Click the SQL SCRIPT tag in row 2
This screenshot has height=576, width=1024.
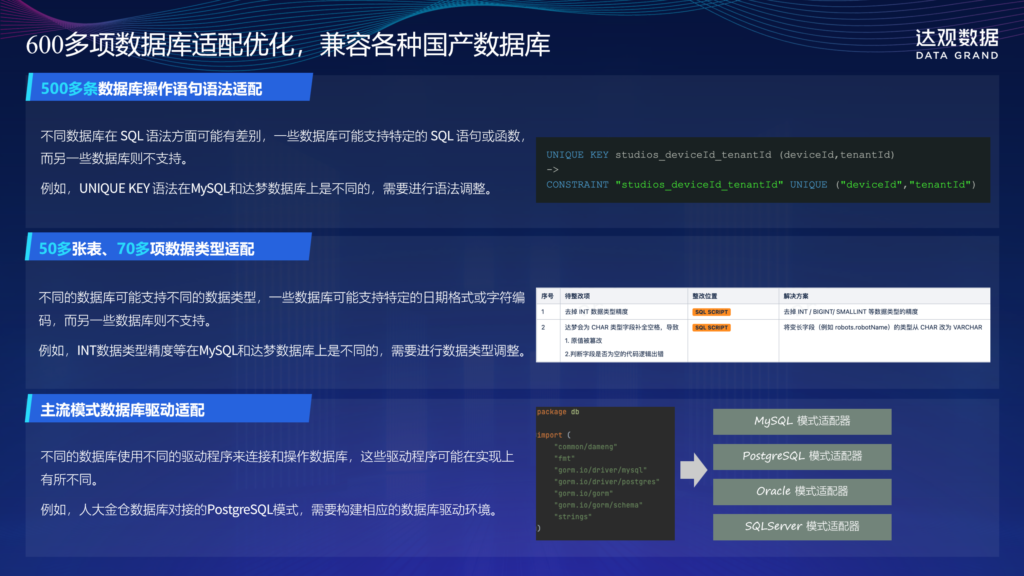[710, 327]
